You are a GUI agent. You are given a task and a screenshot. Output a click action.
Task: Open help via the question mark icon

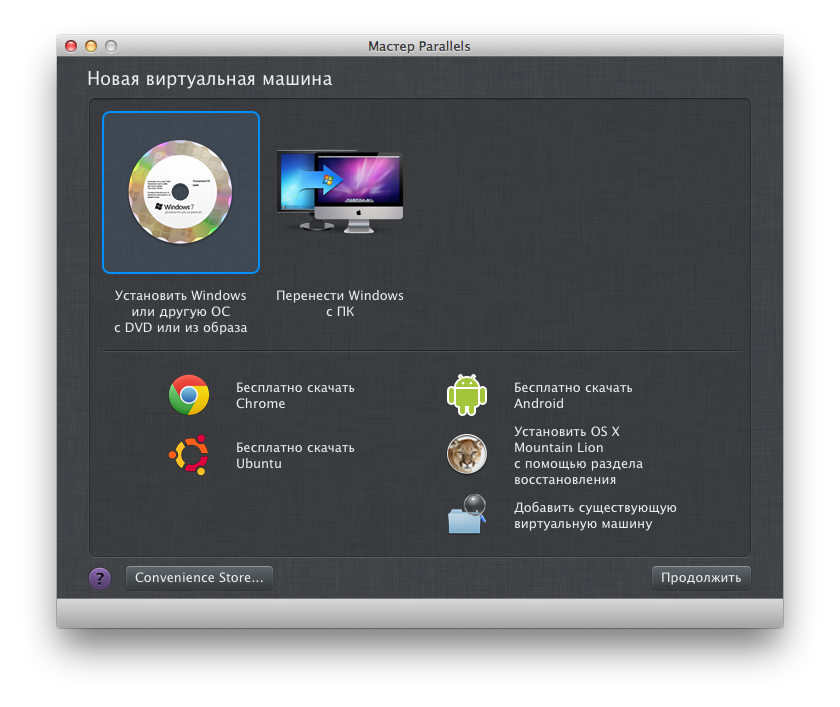point(99,578)
